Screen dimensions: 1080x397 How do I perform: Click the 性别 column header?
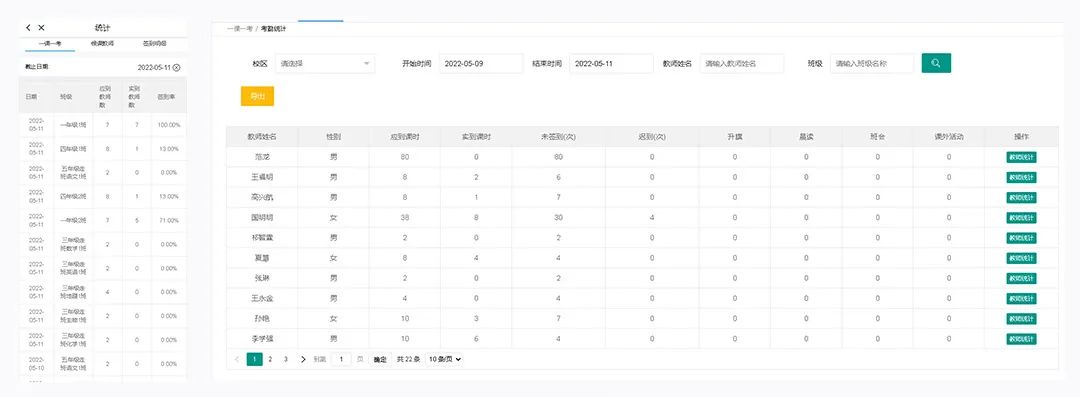(333, 137)
